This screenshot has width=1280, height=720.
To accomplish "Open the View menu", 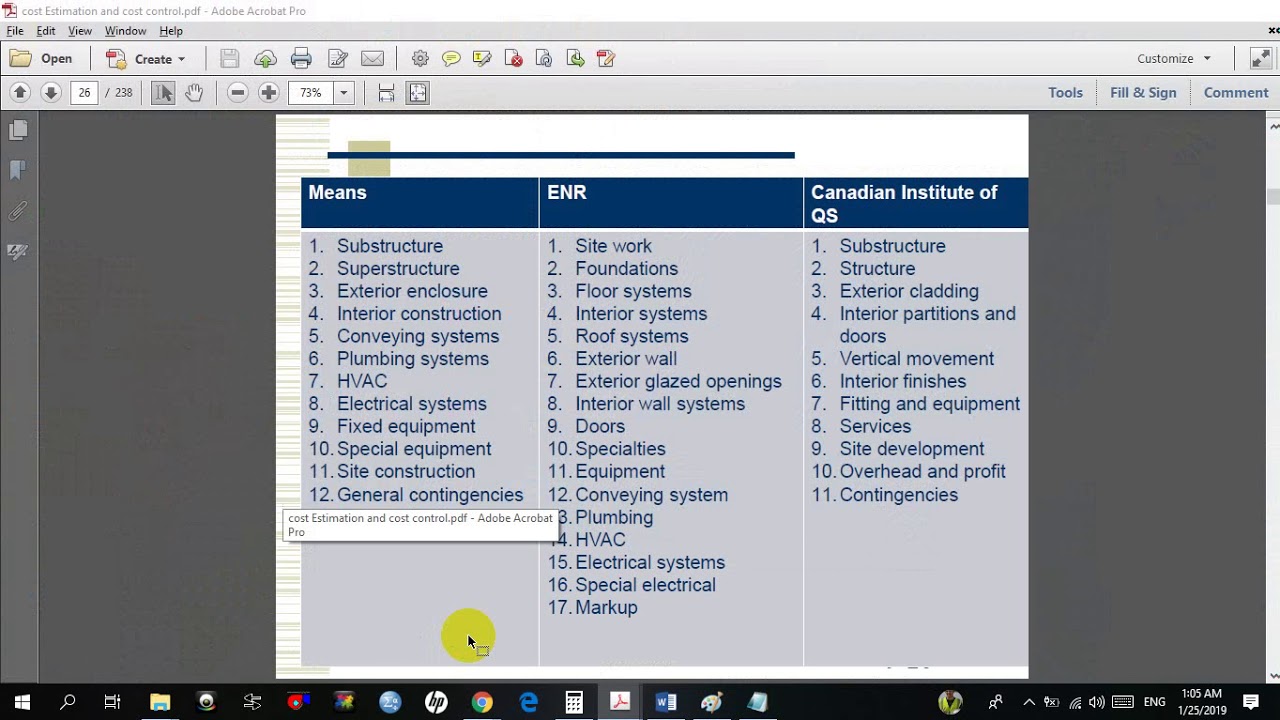I will pyautogui.click(x=80, y=31).
